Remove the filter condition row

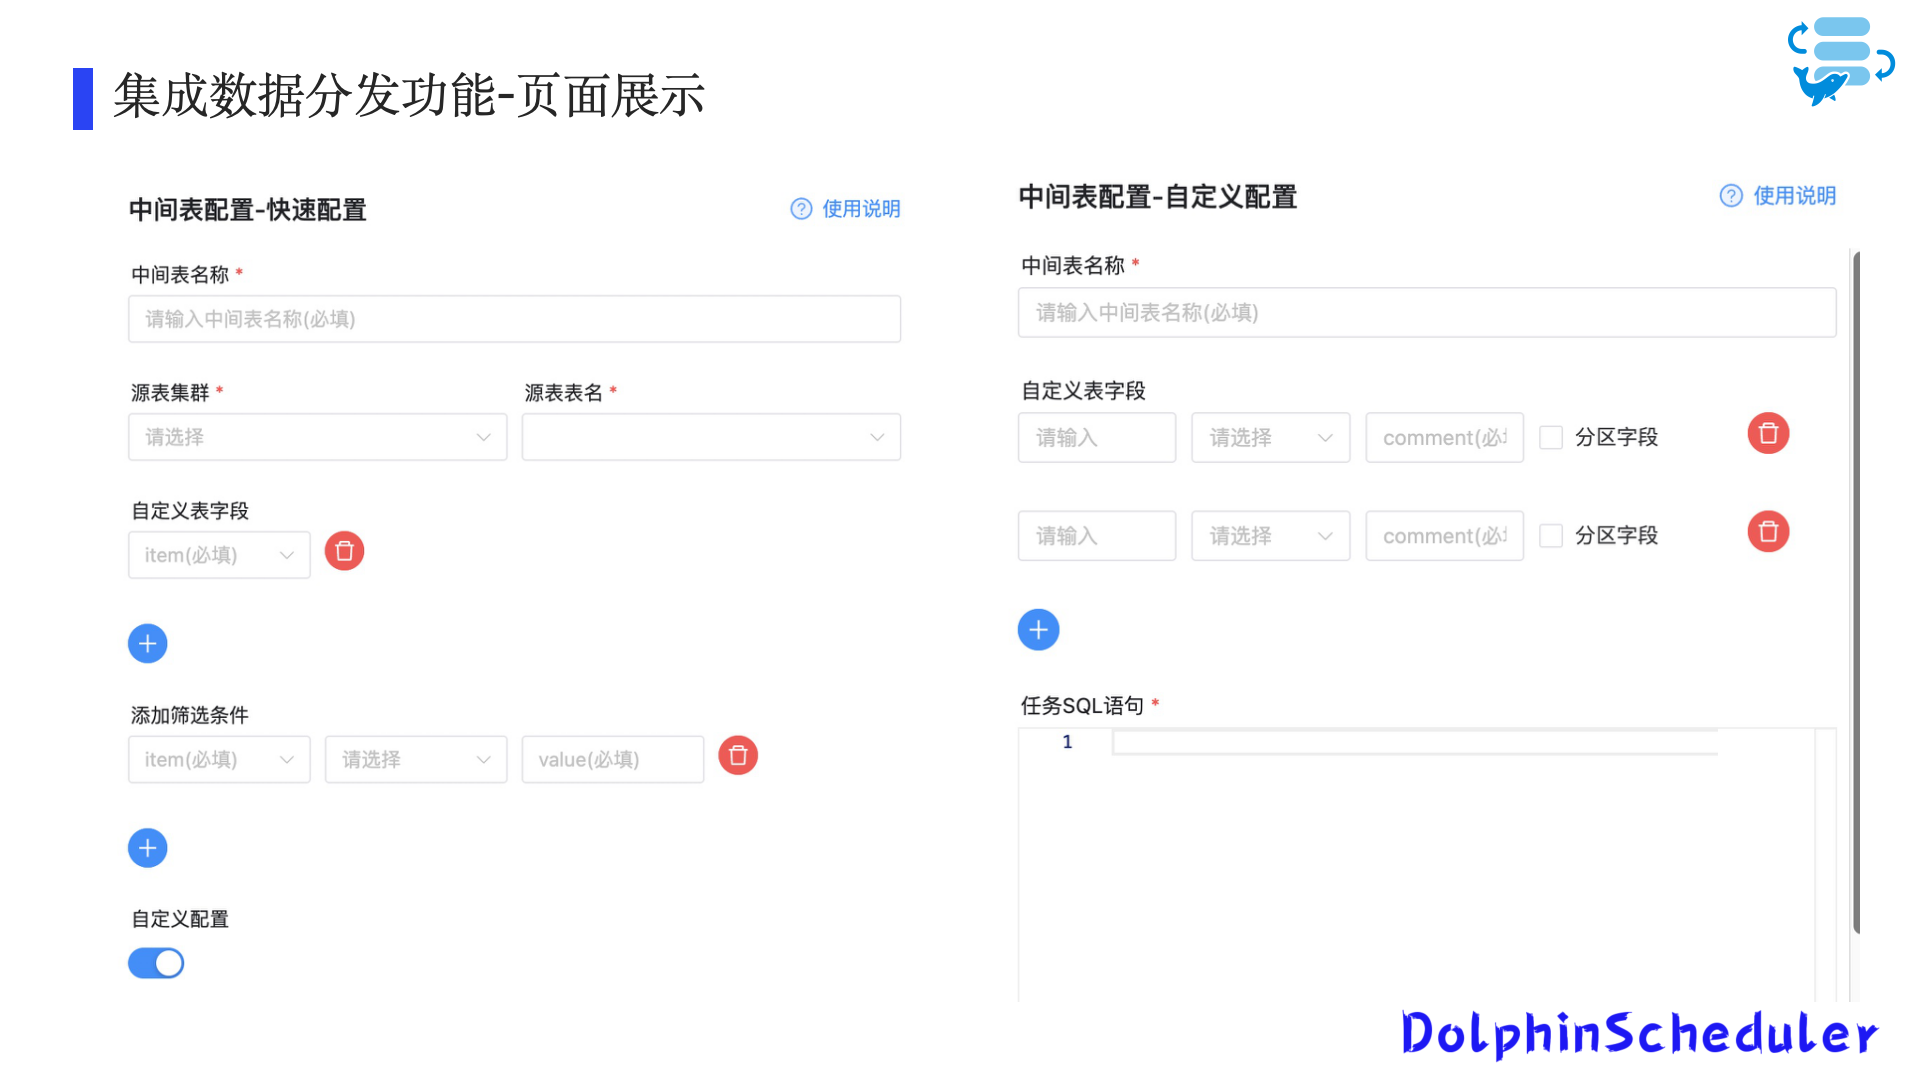[738, 756]
